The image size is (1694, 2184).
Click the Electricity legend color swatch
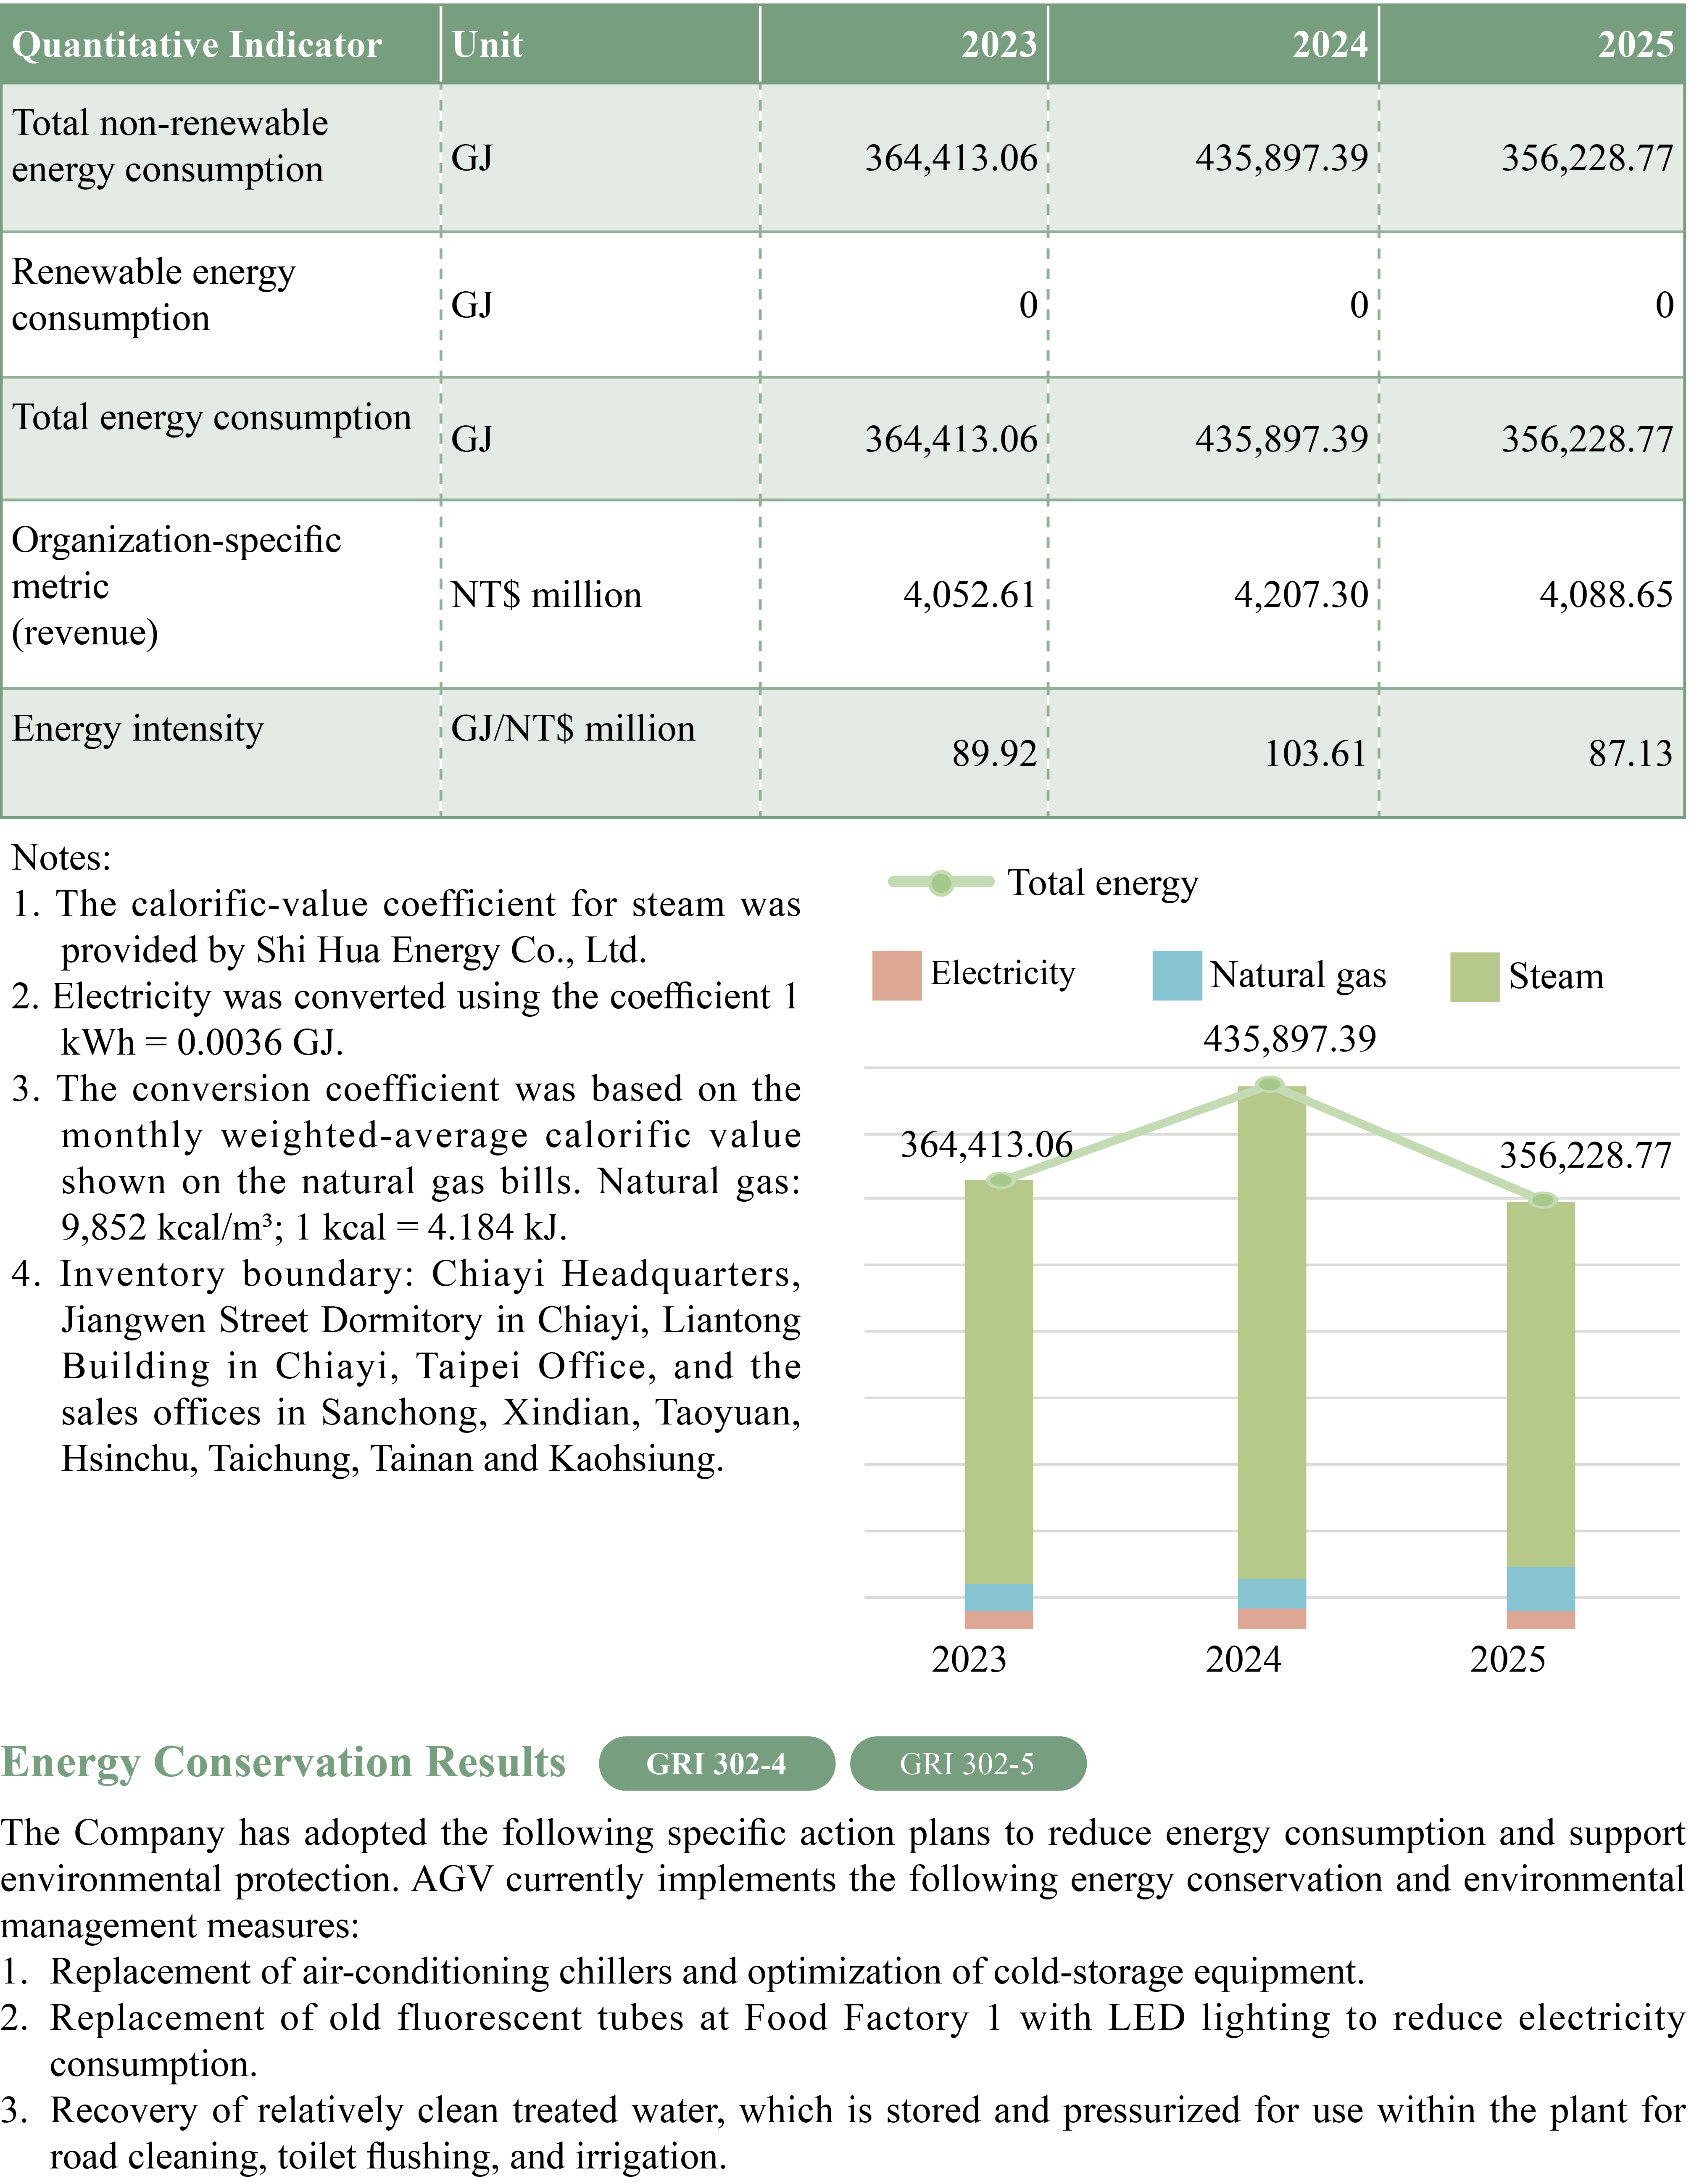coord(896,975)
